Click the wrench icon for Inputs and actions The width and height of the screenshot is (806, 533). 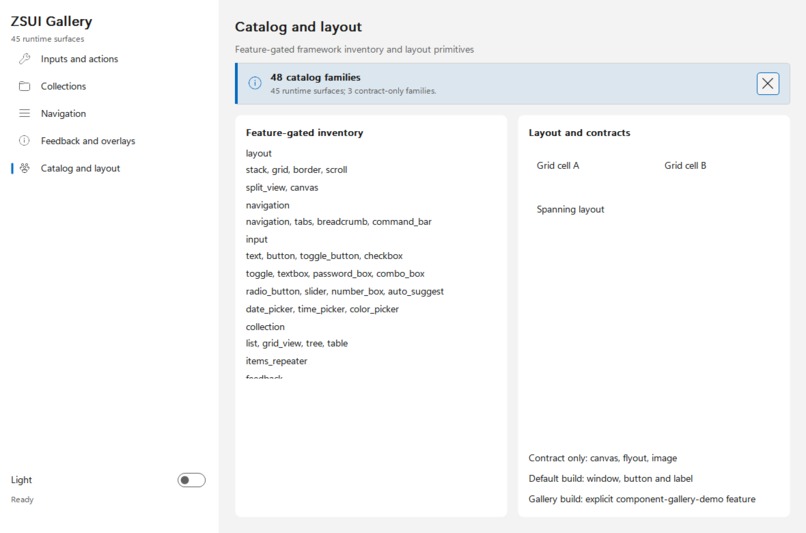tap(24, 59)
